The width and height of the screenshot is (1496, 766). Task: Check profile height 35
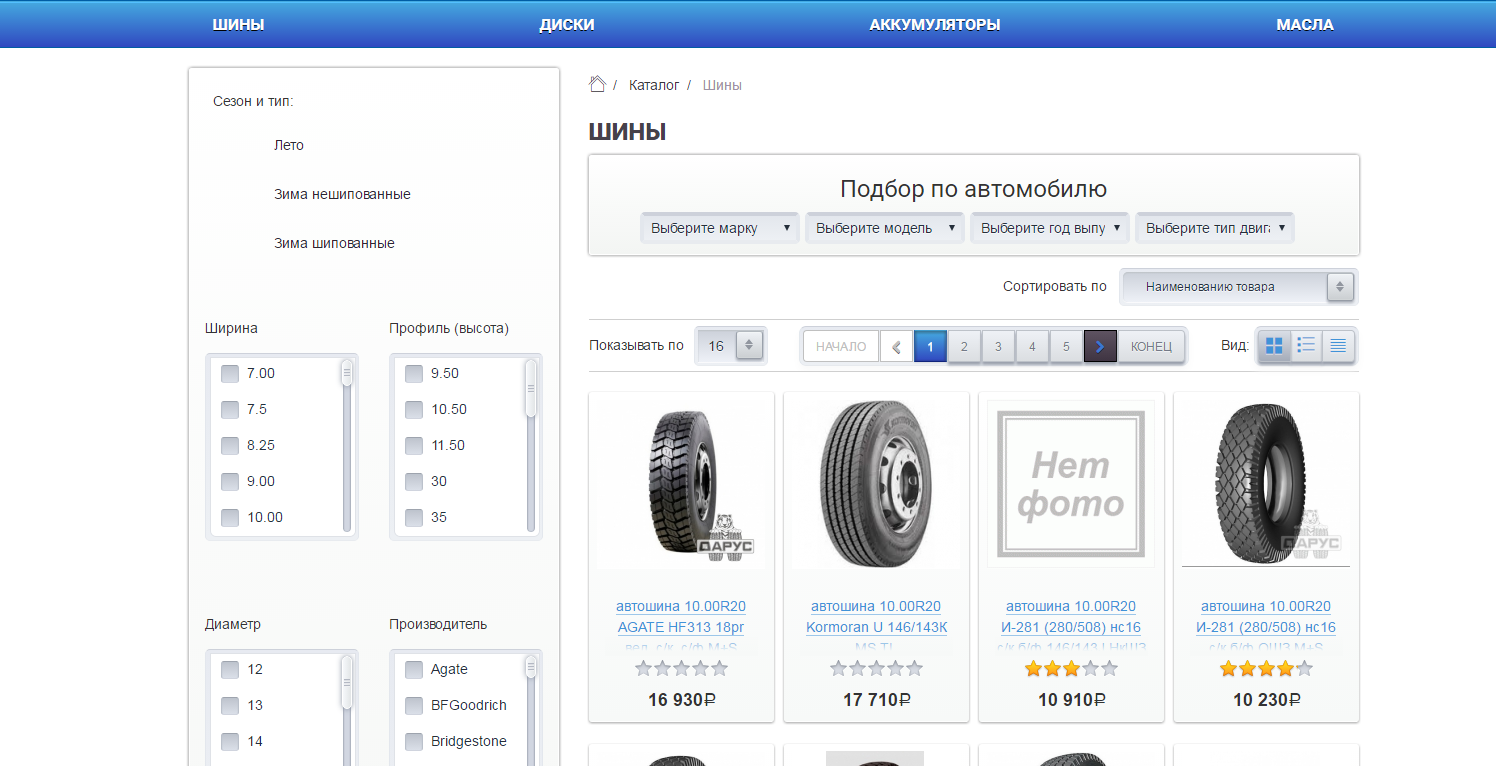pos(414,517)
